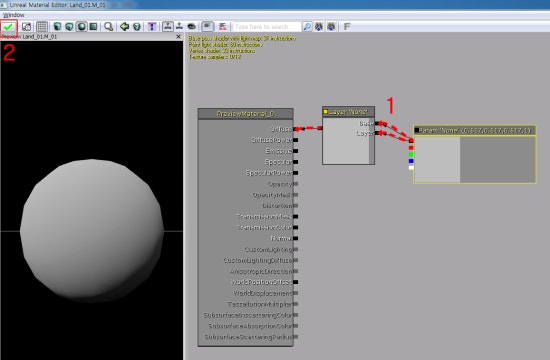Click the PreviewMaterial_0 node title

246,114
